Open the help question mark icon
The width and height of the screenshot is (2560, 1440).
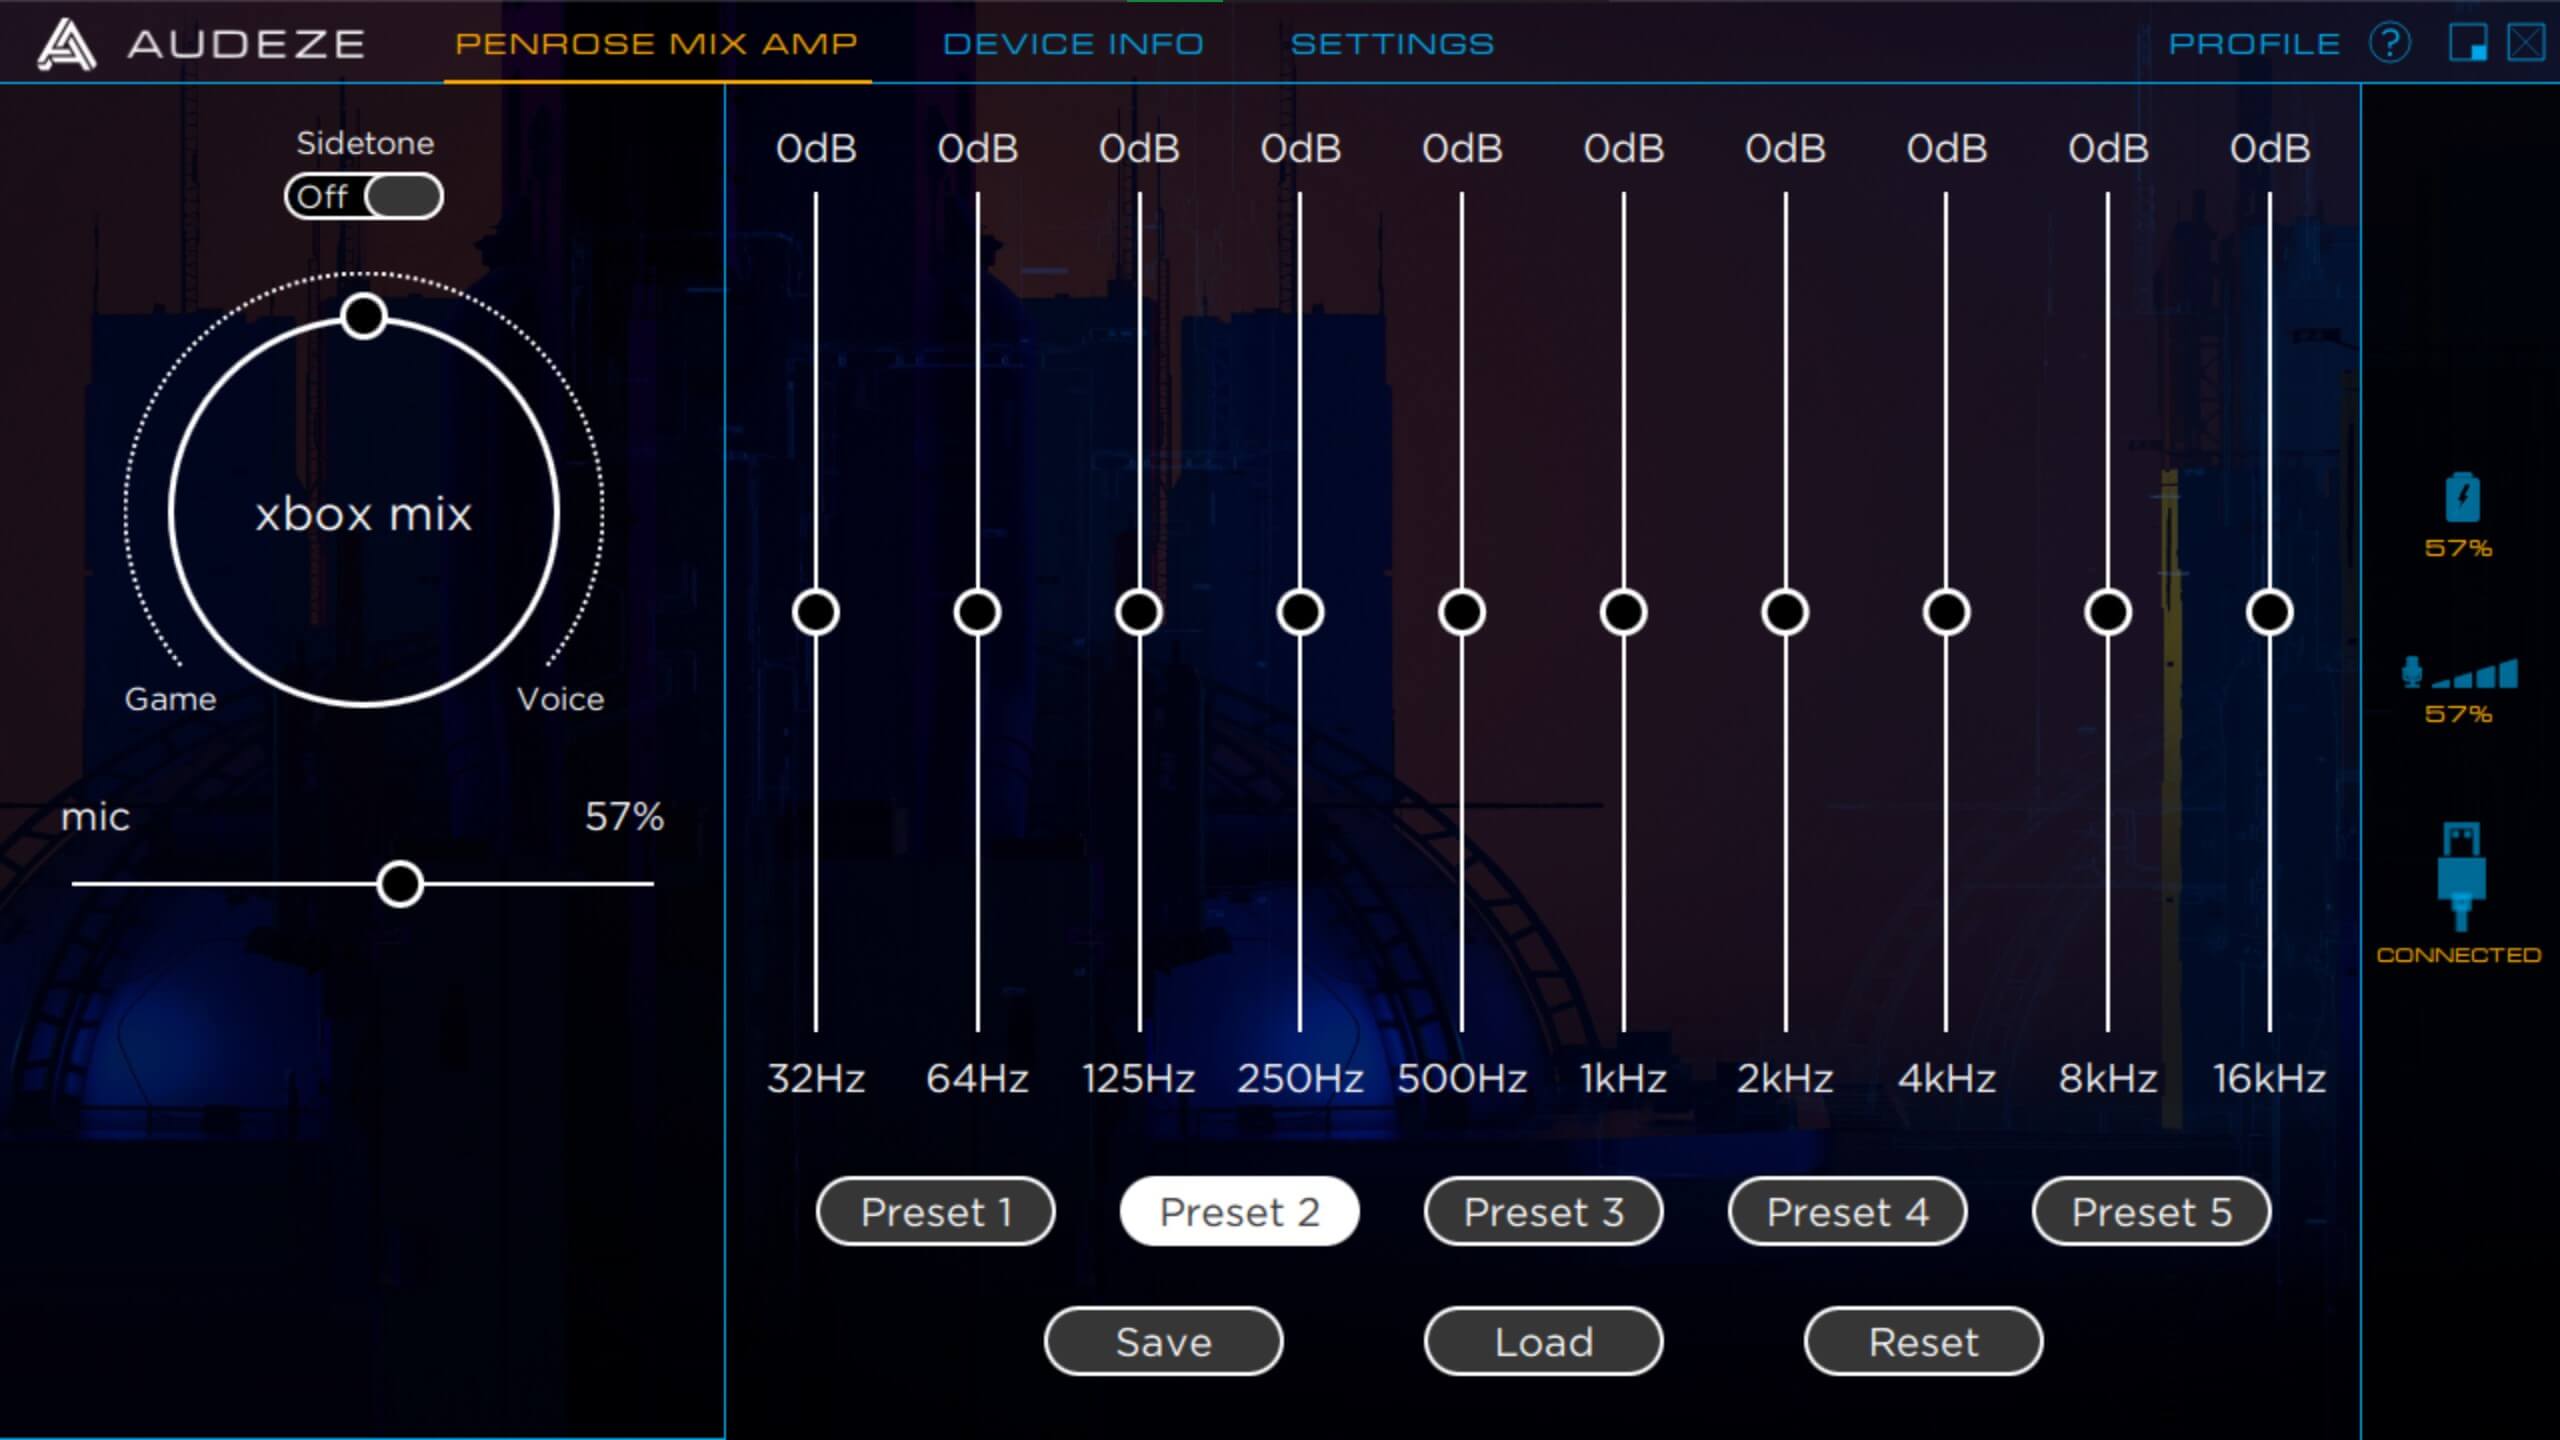2389,44
